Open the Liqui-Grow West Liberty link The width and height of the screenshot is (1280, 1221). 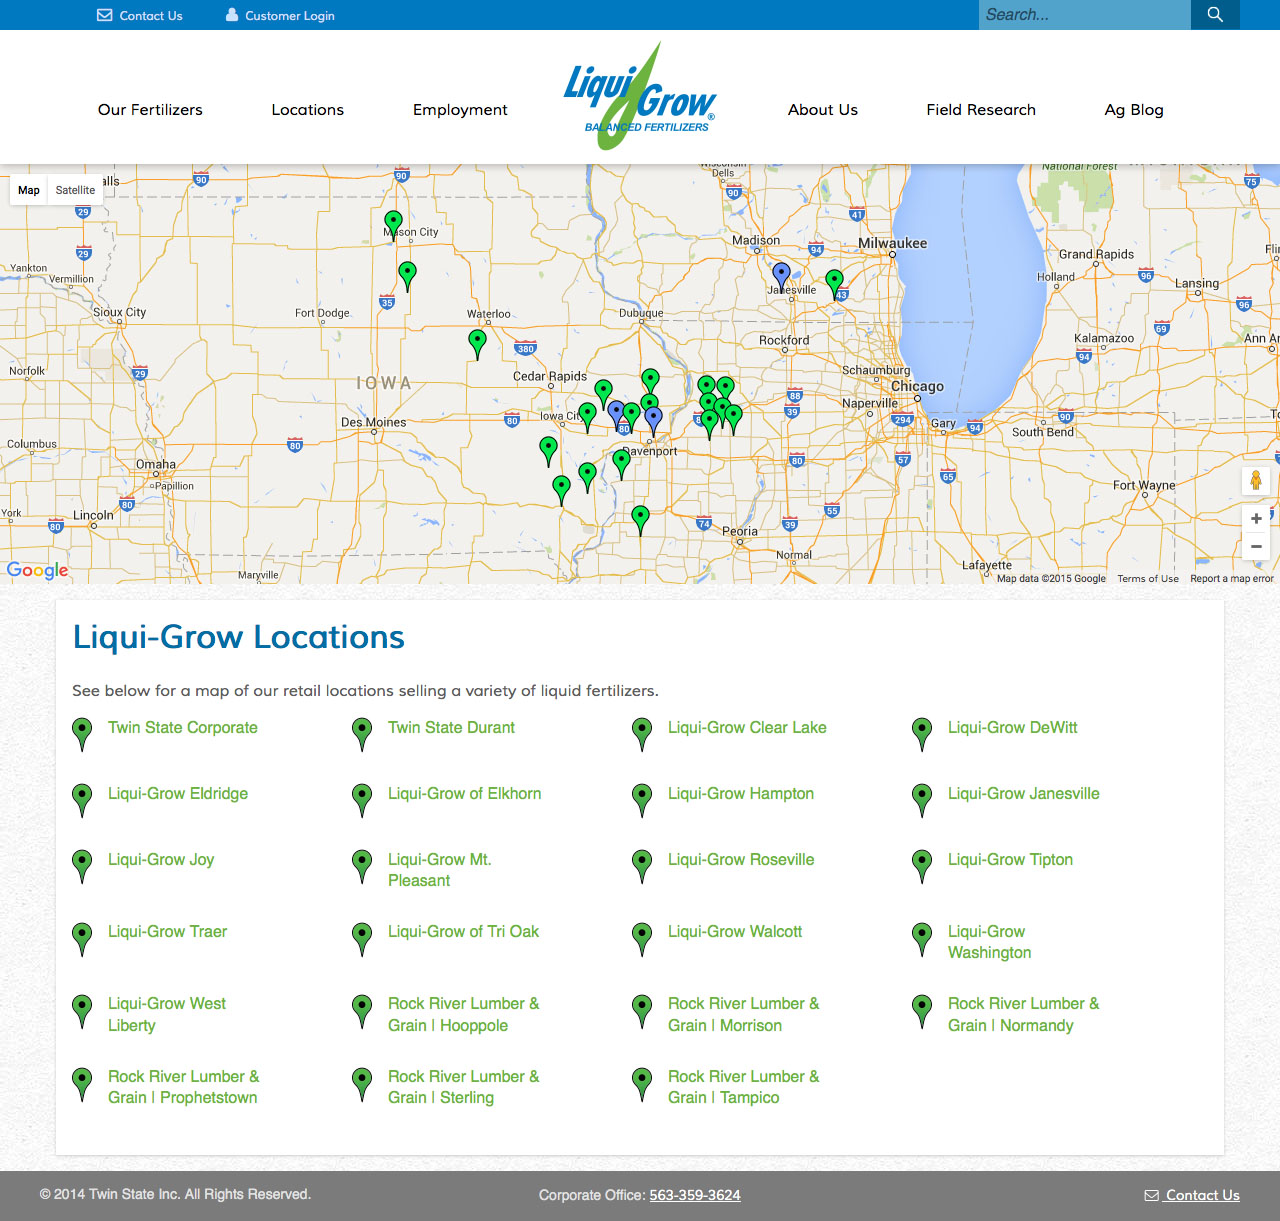point(167,1014)
